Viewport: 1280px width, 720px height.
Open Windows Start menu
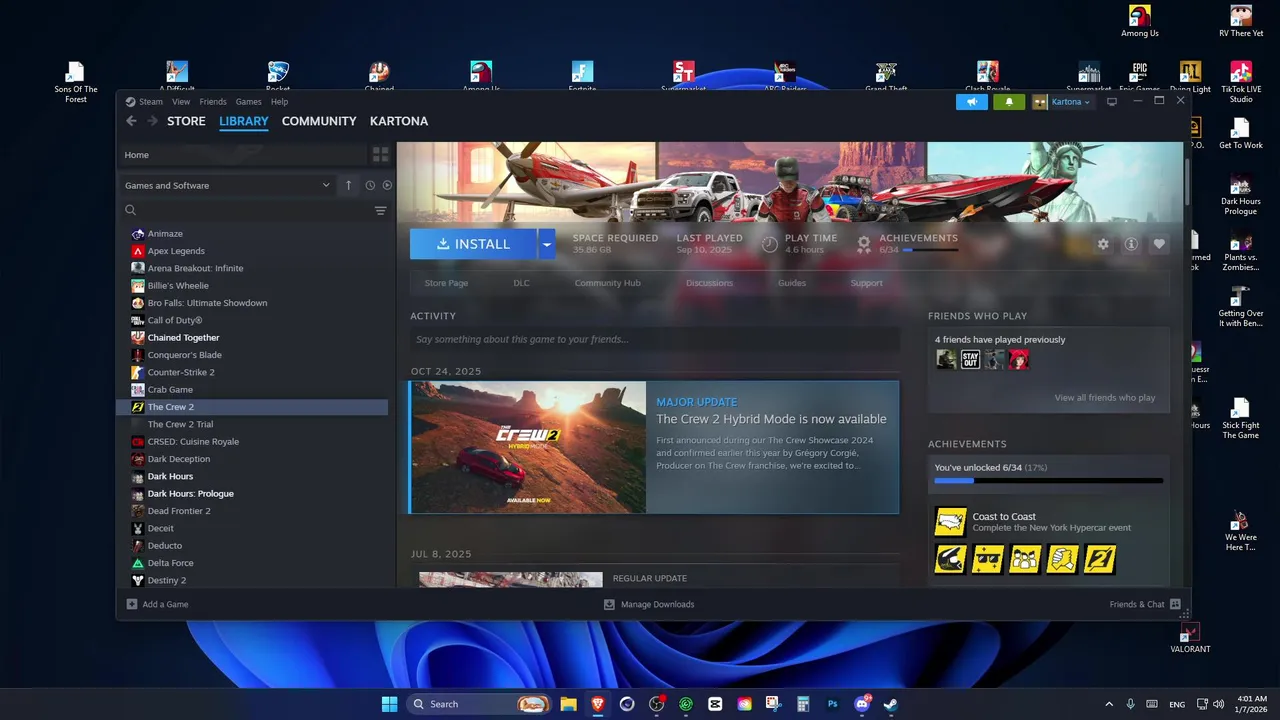(389, 704)
